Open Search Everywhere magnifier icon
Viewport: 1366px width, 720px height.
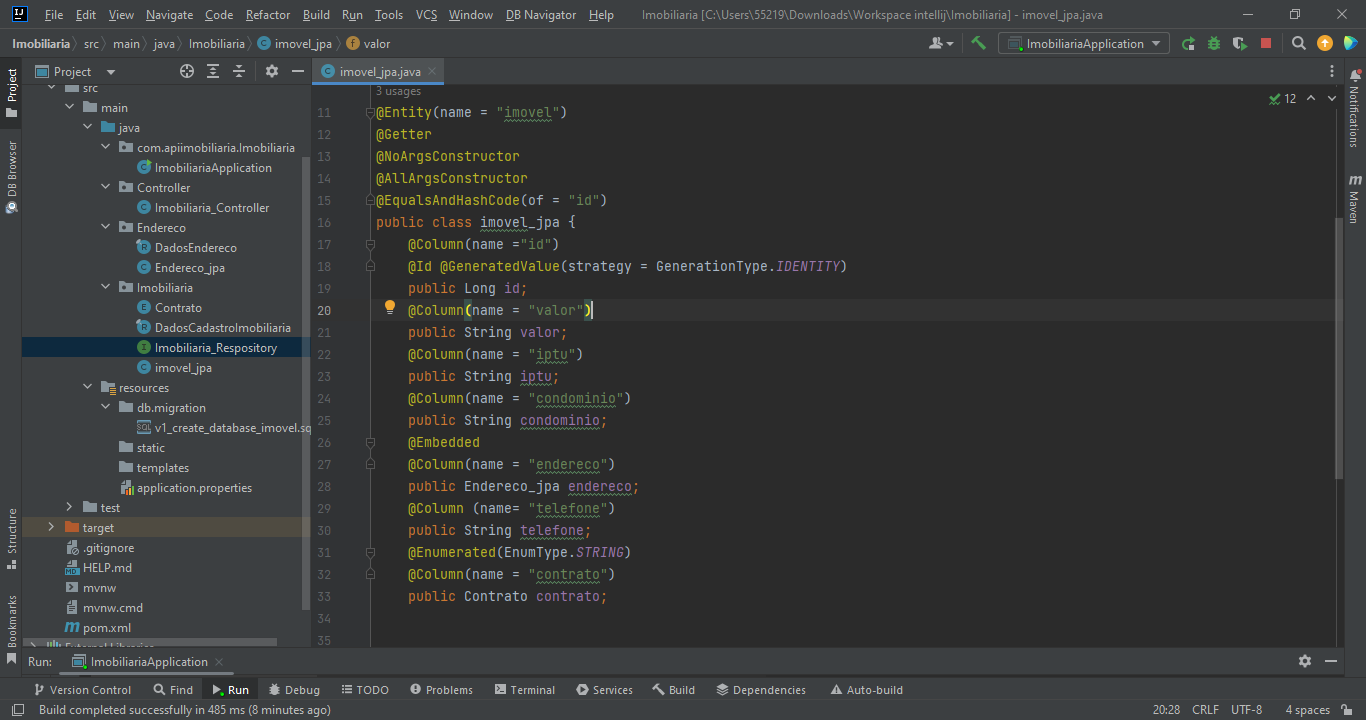pos(1299,43)
